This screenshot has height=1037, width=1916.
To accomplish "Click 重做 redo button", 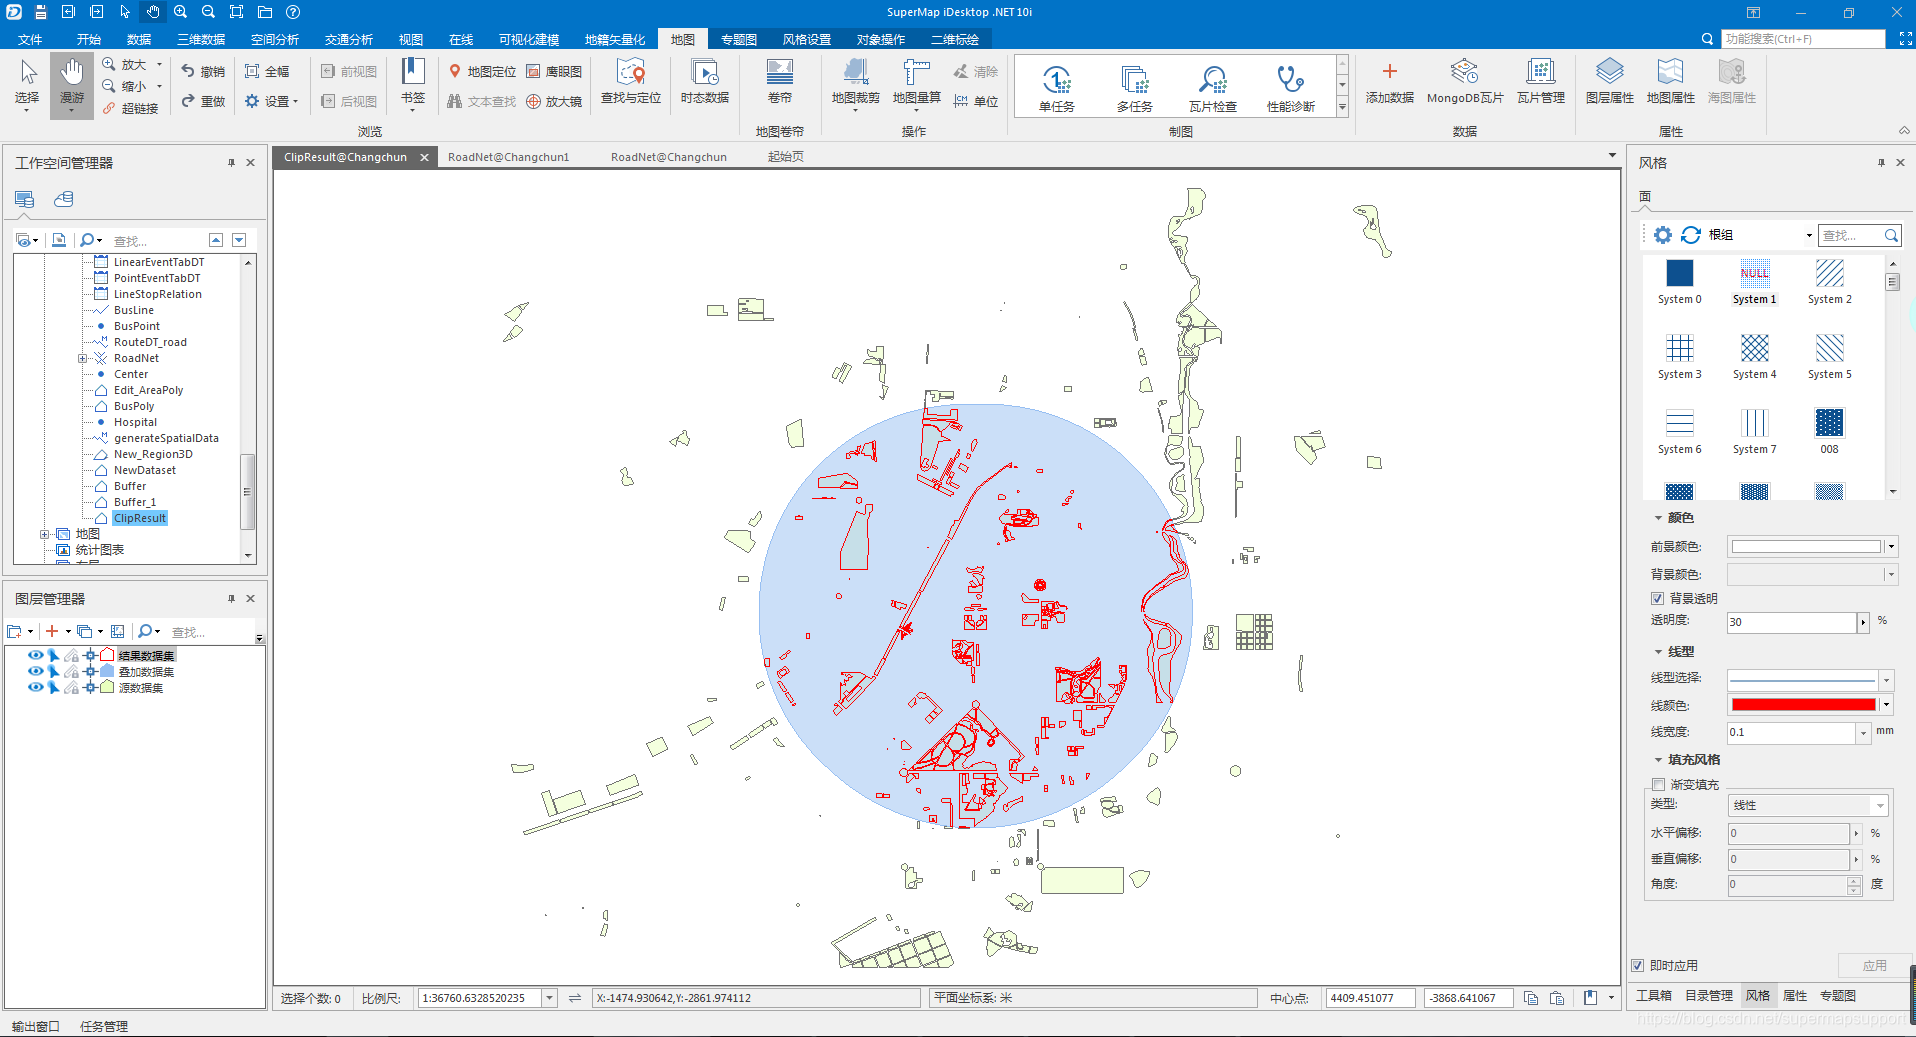I will click(x=203, y=101).
